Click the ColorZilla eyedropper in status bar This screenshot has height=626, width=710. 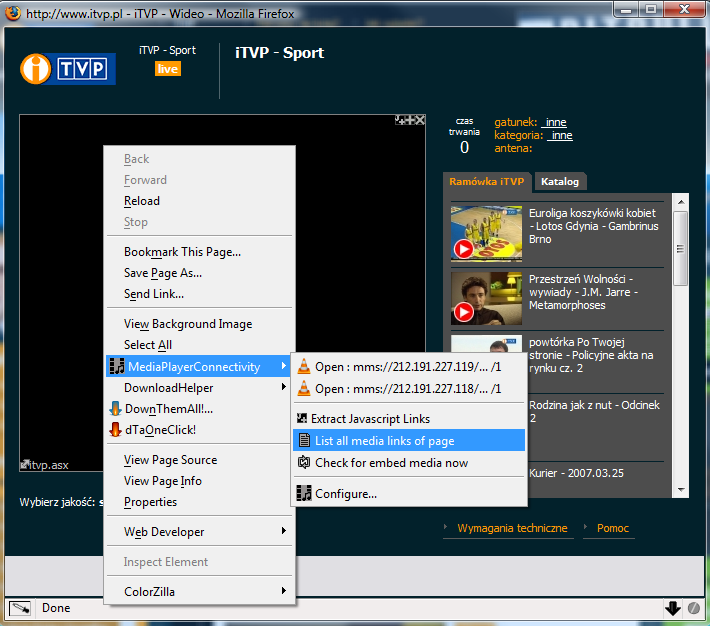pos(19,608)
